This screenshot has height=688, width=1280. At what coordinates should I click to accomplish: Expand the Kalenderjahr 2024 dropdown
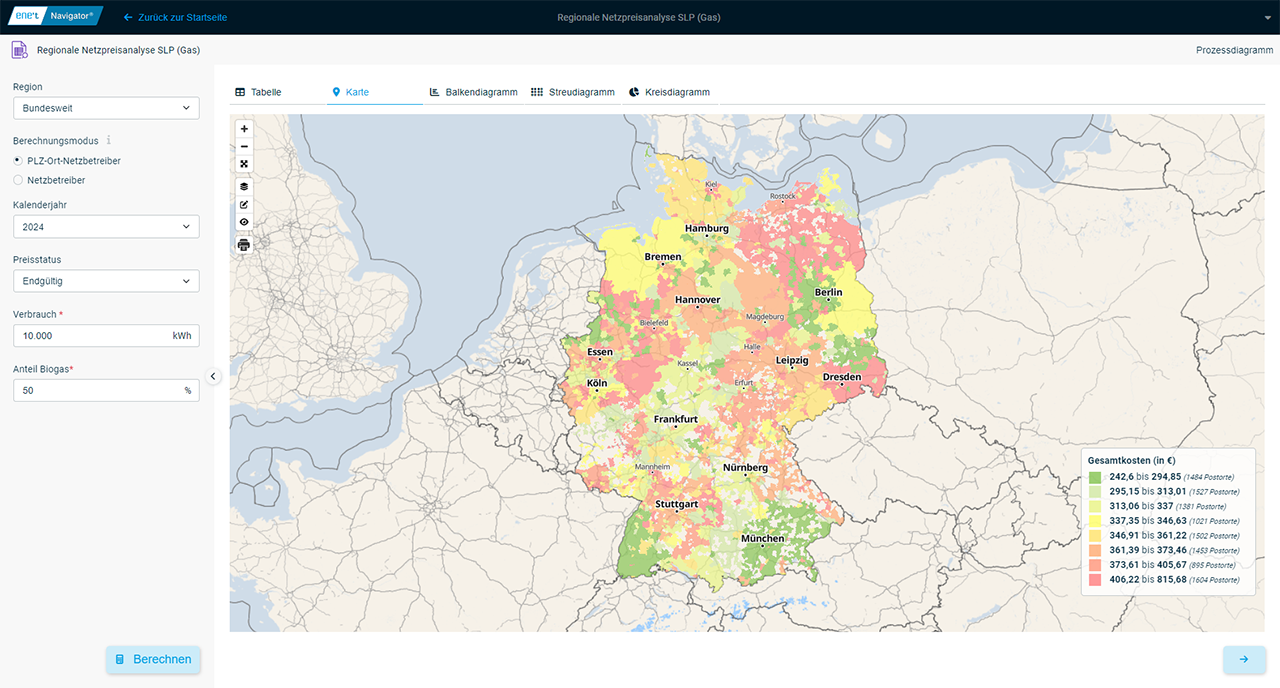105,227
